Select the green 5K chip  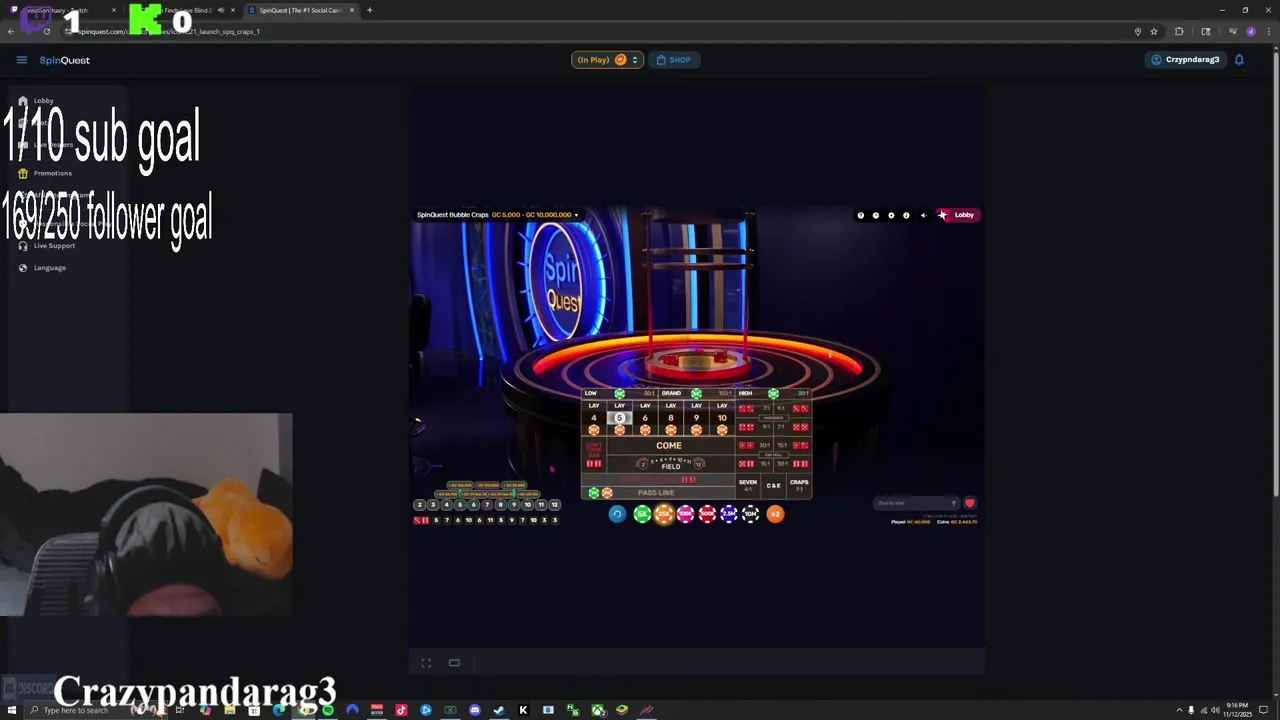coord(642,514)
